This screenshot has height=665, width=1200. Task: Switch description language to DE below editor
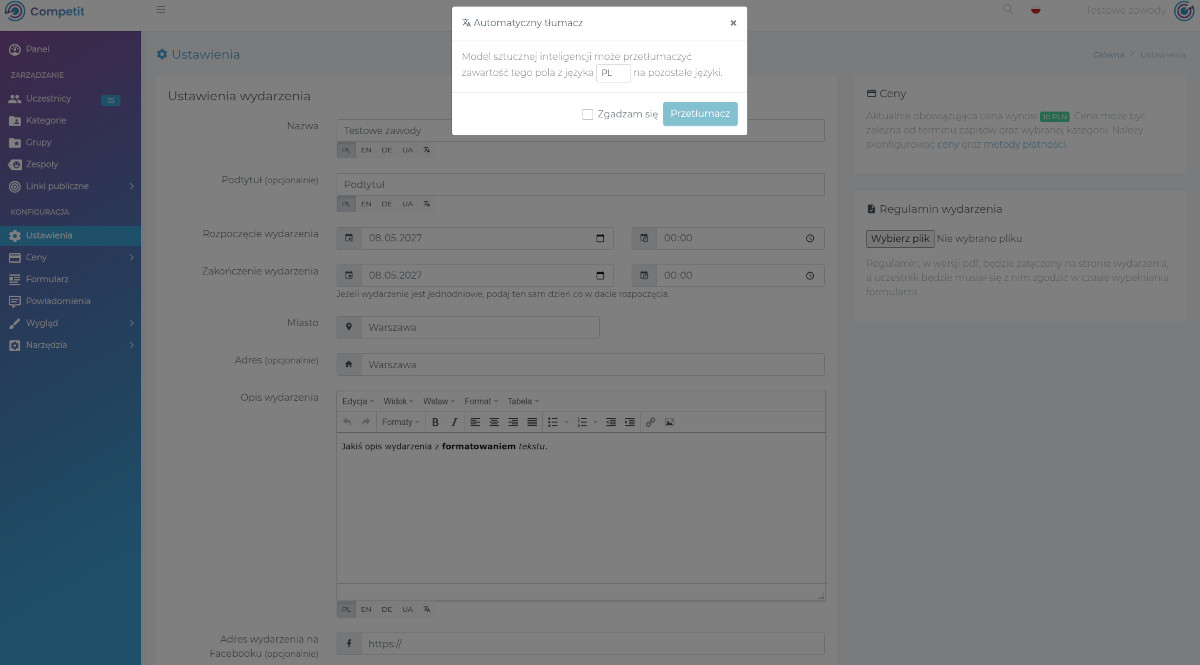[386, 609]
